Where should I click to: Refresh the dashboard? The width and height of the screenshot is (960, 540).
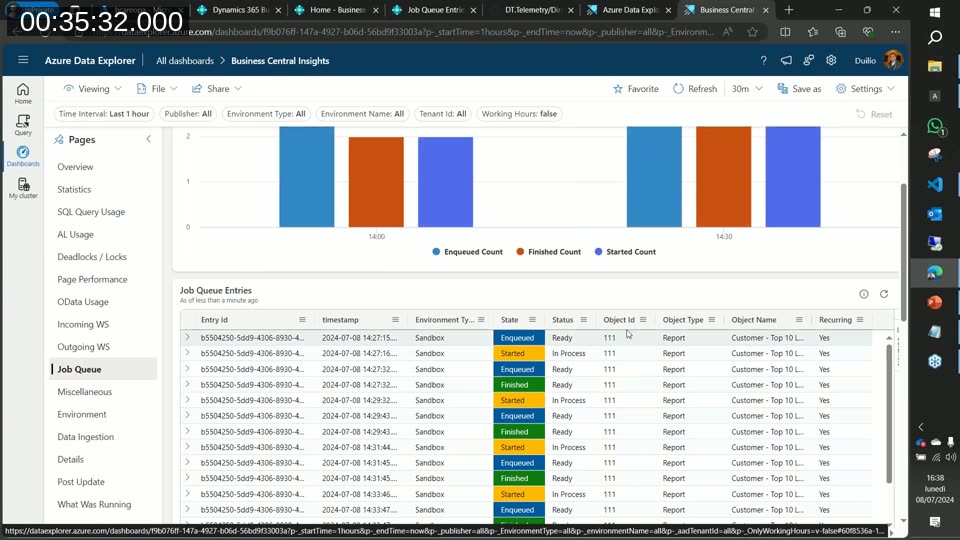695,89
